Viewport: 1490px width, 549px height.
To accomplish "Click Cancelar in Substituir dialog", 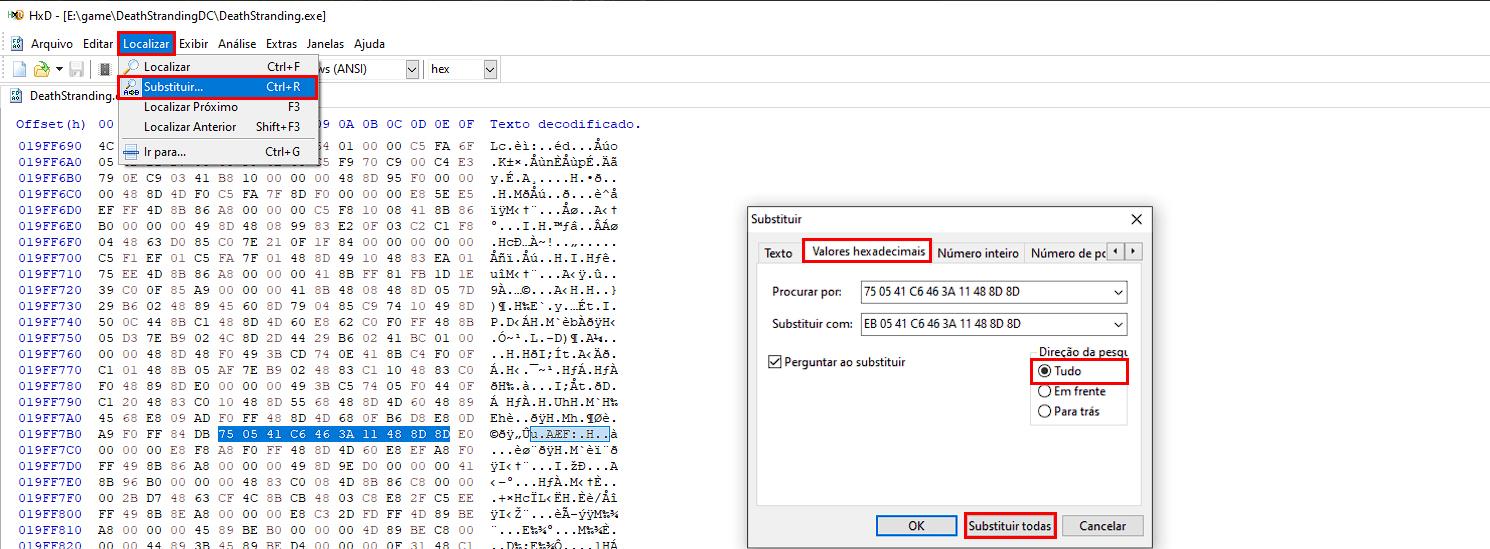I will 1102,526.
